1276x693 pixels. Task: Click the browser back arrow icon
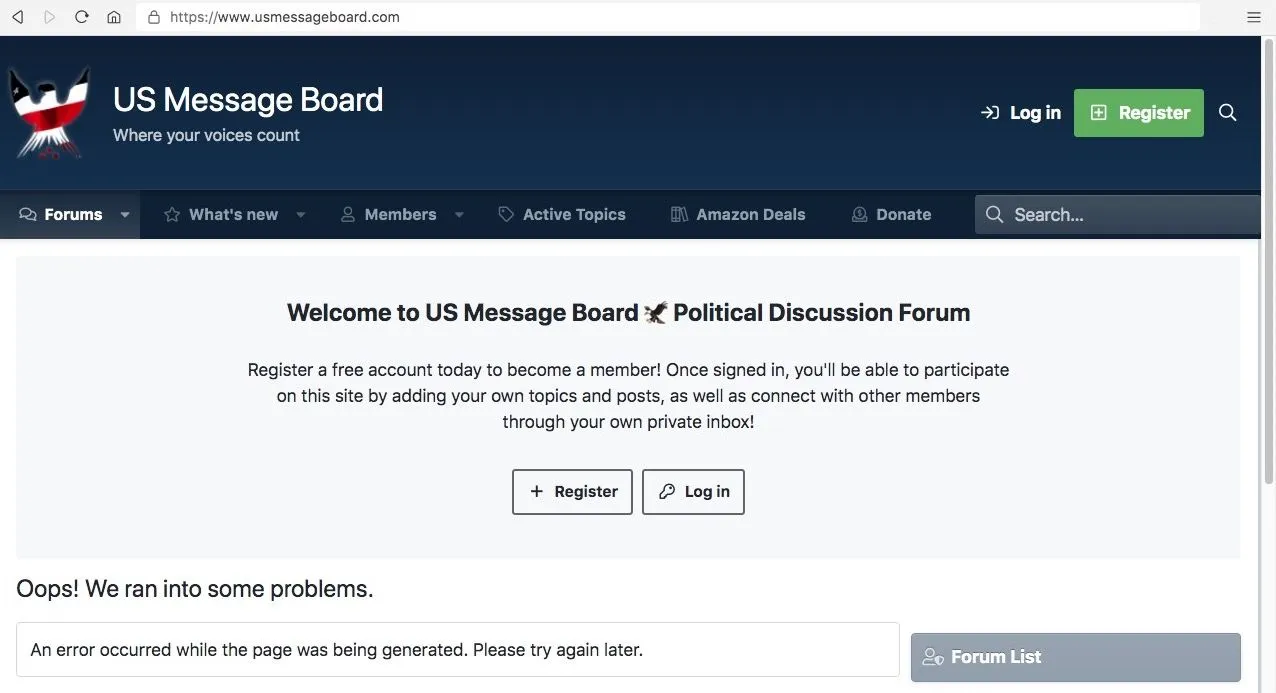point(17,17)
